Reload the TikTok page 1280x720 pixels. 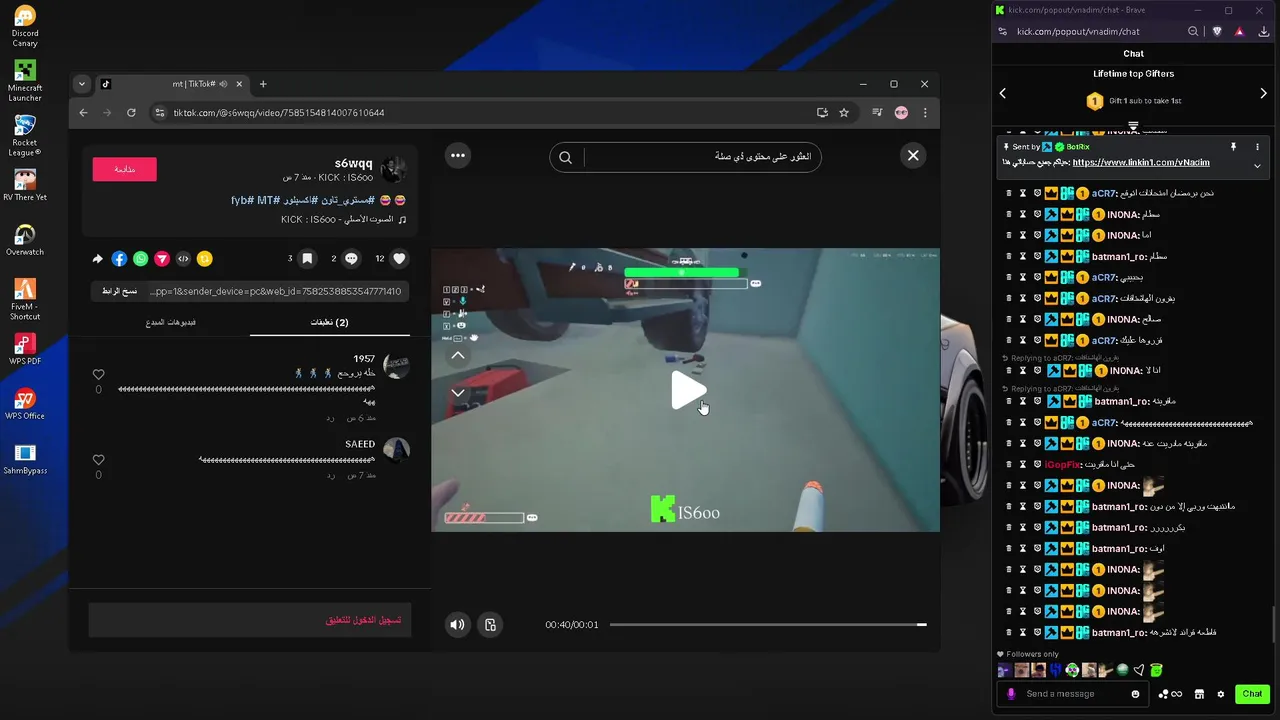pyautogui.click(x=131, y=113)
